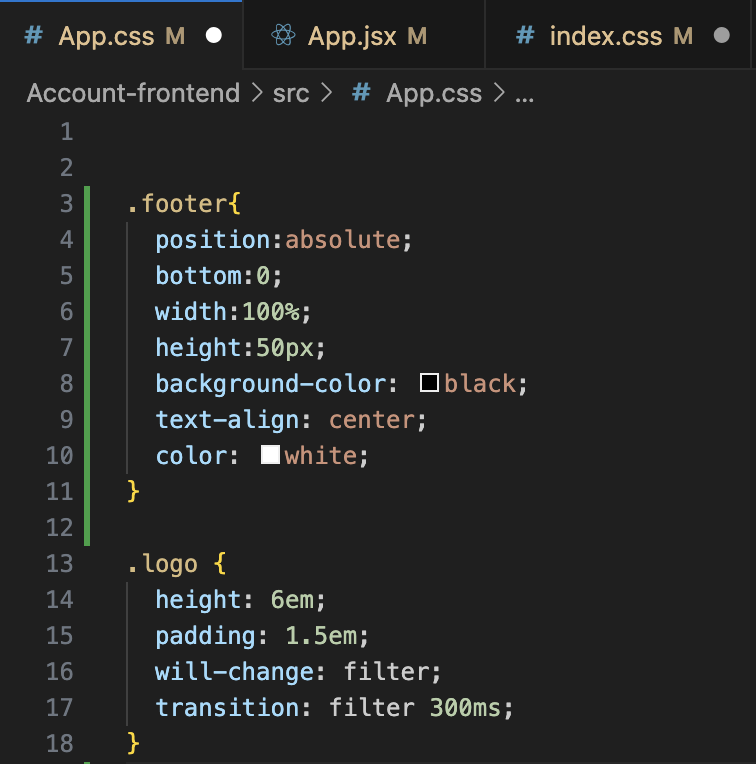This screenshot has height=764, width=756.
Task: Click the absolute value on line 4
Action: [x=343, y=240]
